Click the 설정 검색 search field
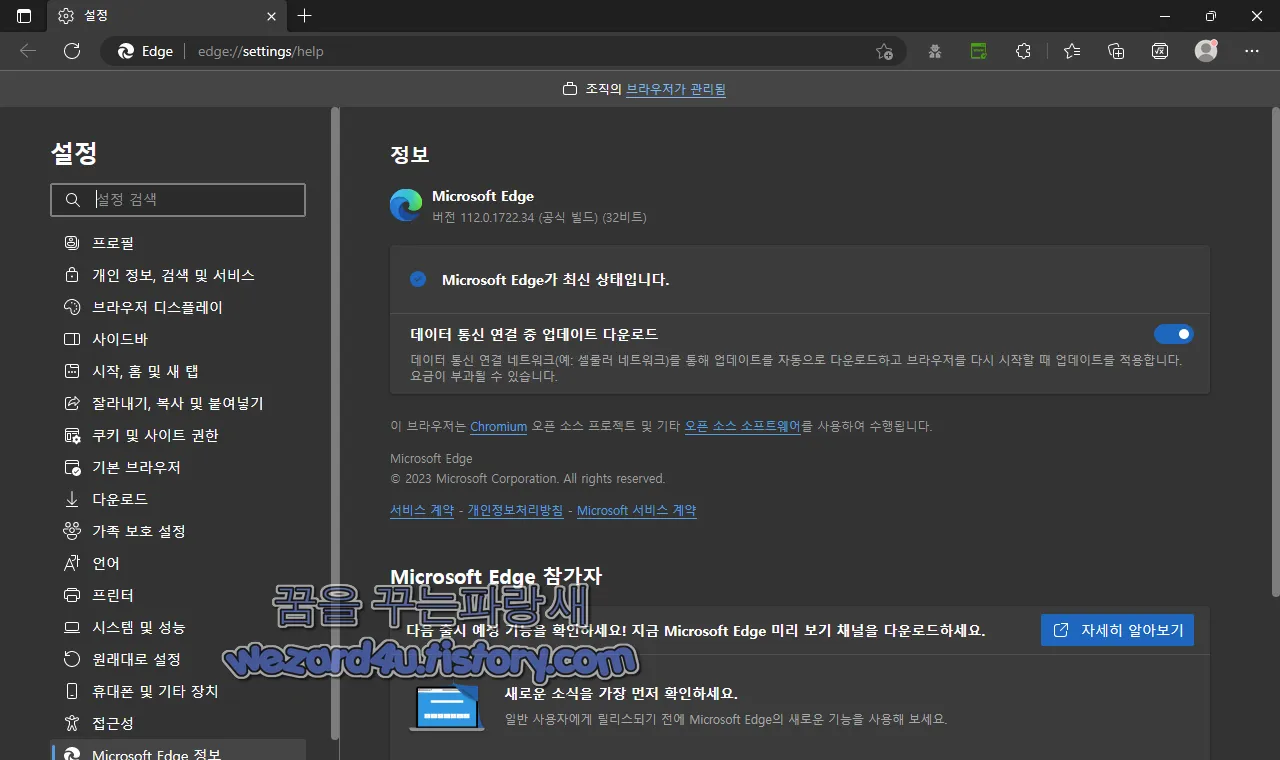This screenshot has height=760, width=1280. coord(178,200)
